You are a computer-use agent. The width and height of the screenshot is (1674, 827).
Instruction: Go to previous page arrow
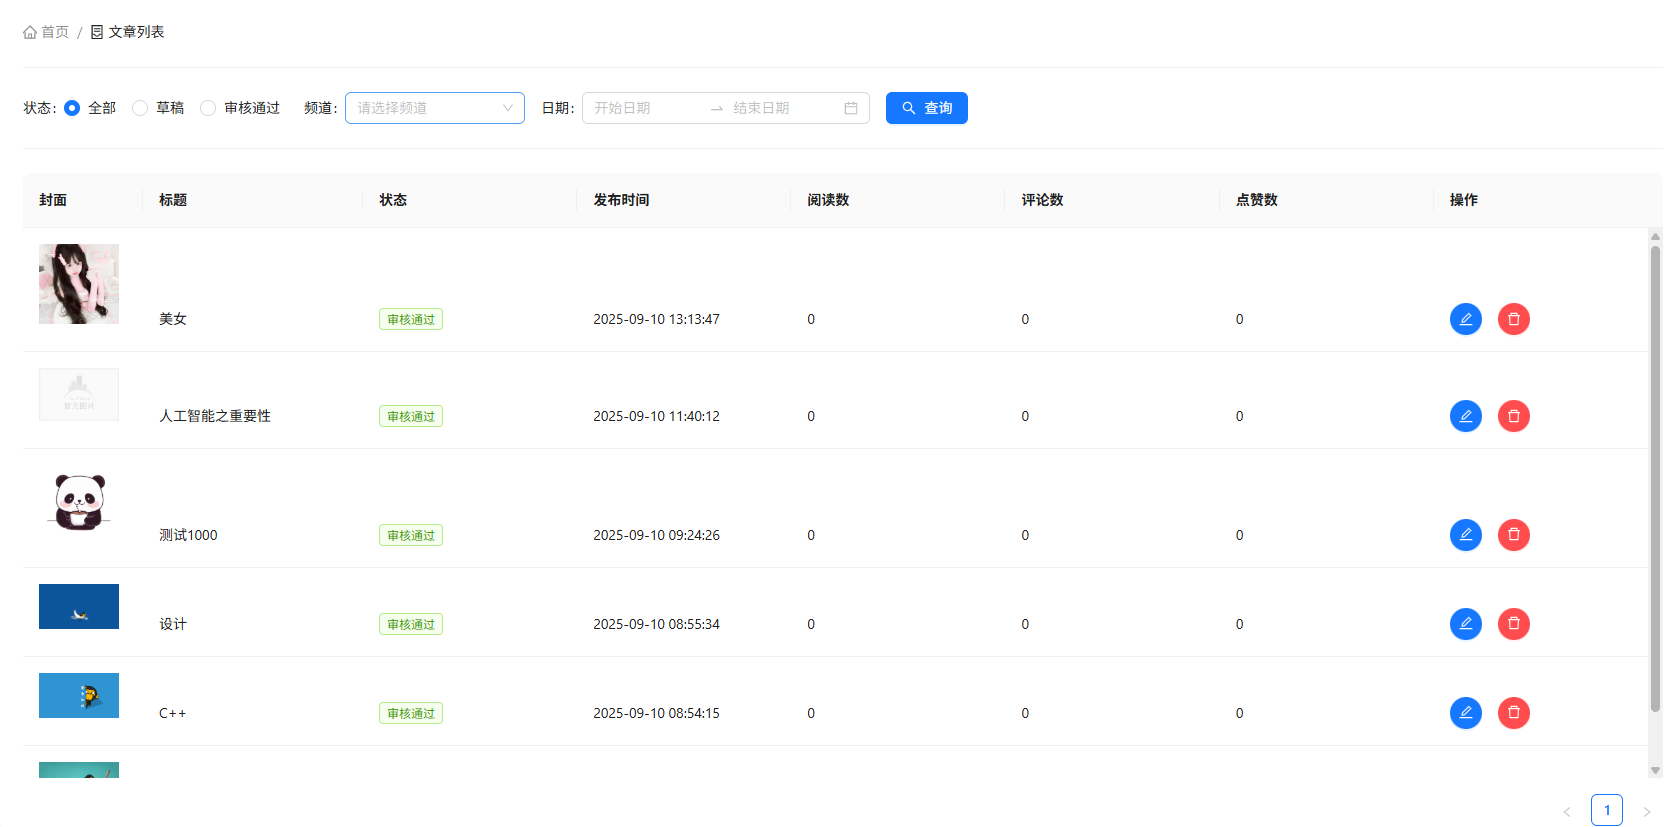(1567, 811)
